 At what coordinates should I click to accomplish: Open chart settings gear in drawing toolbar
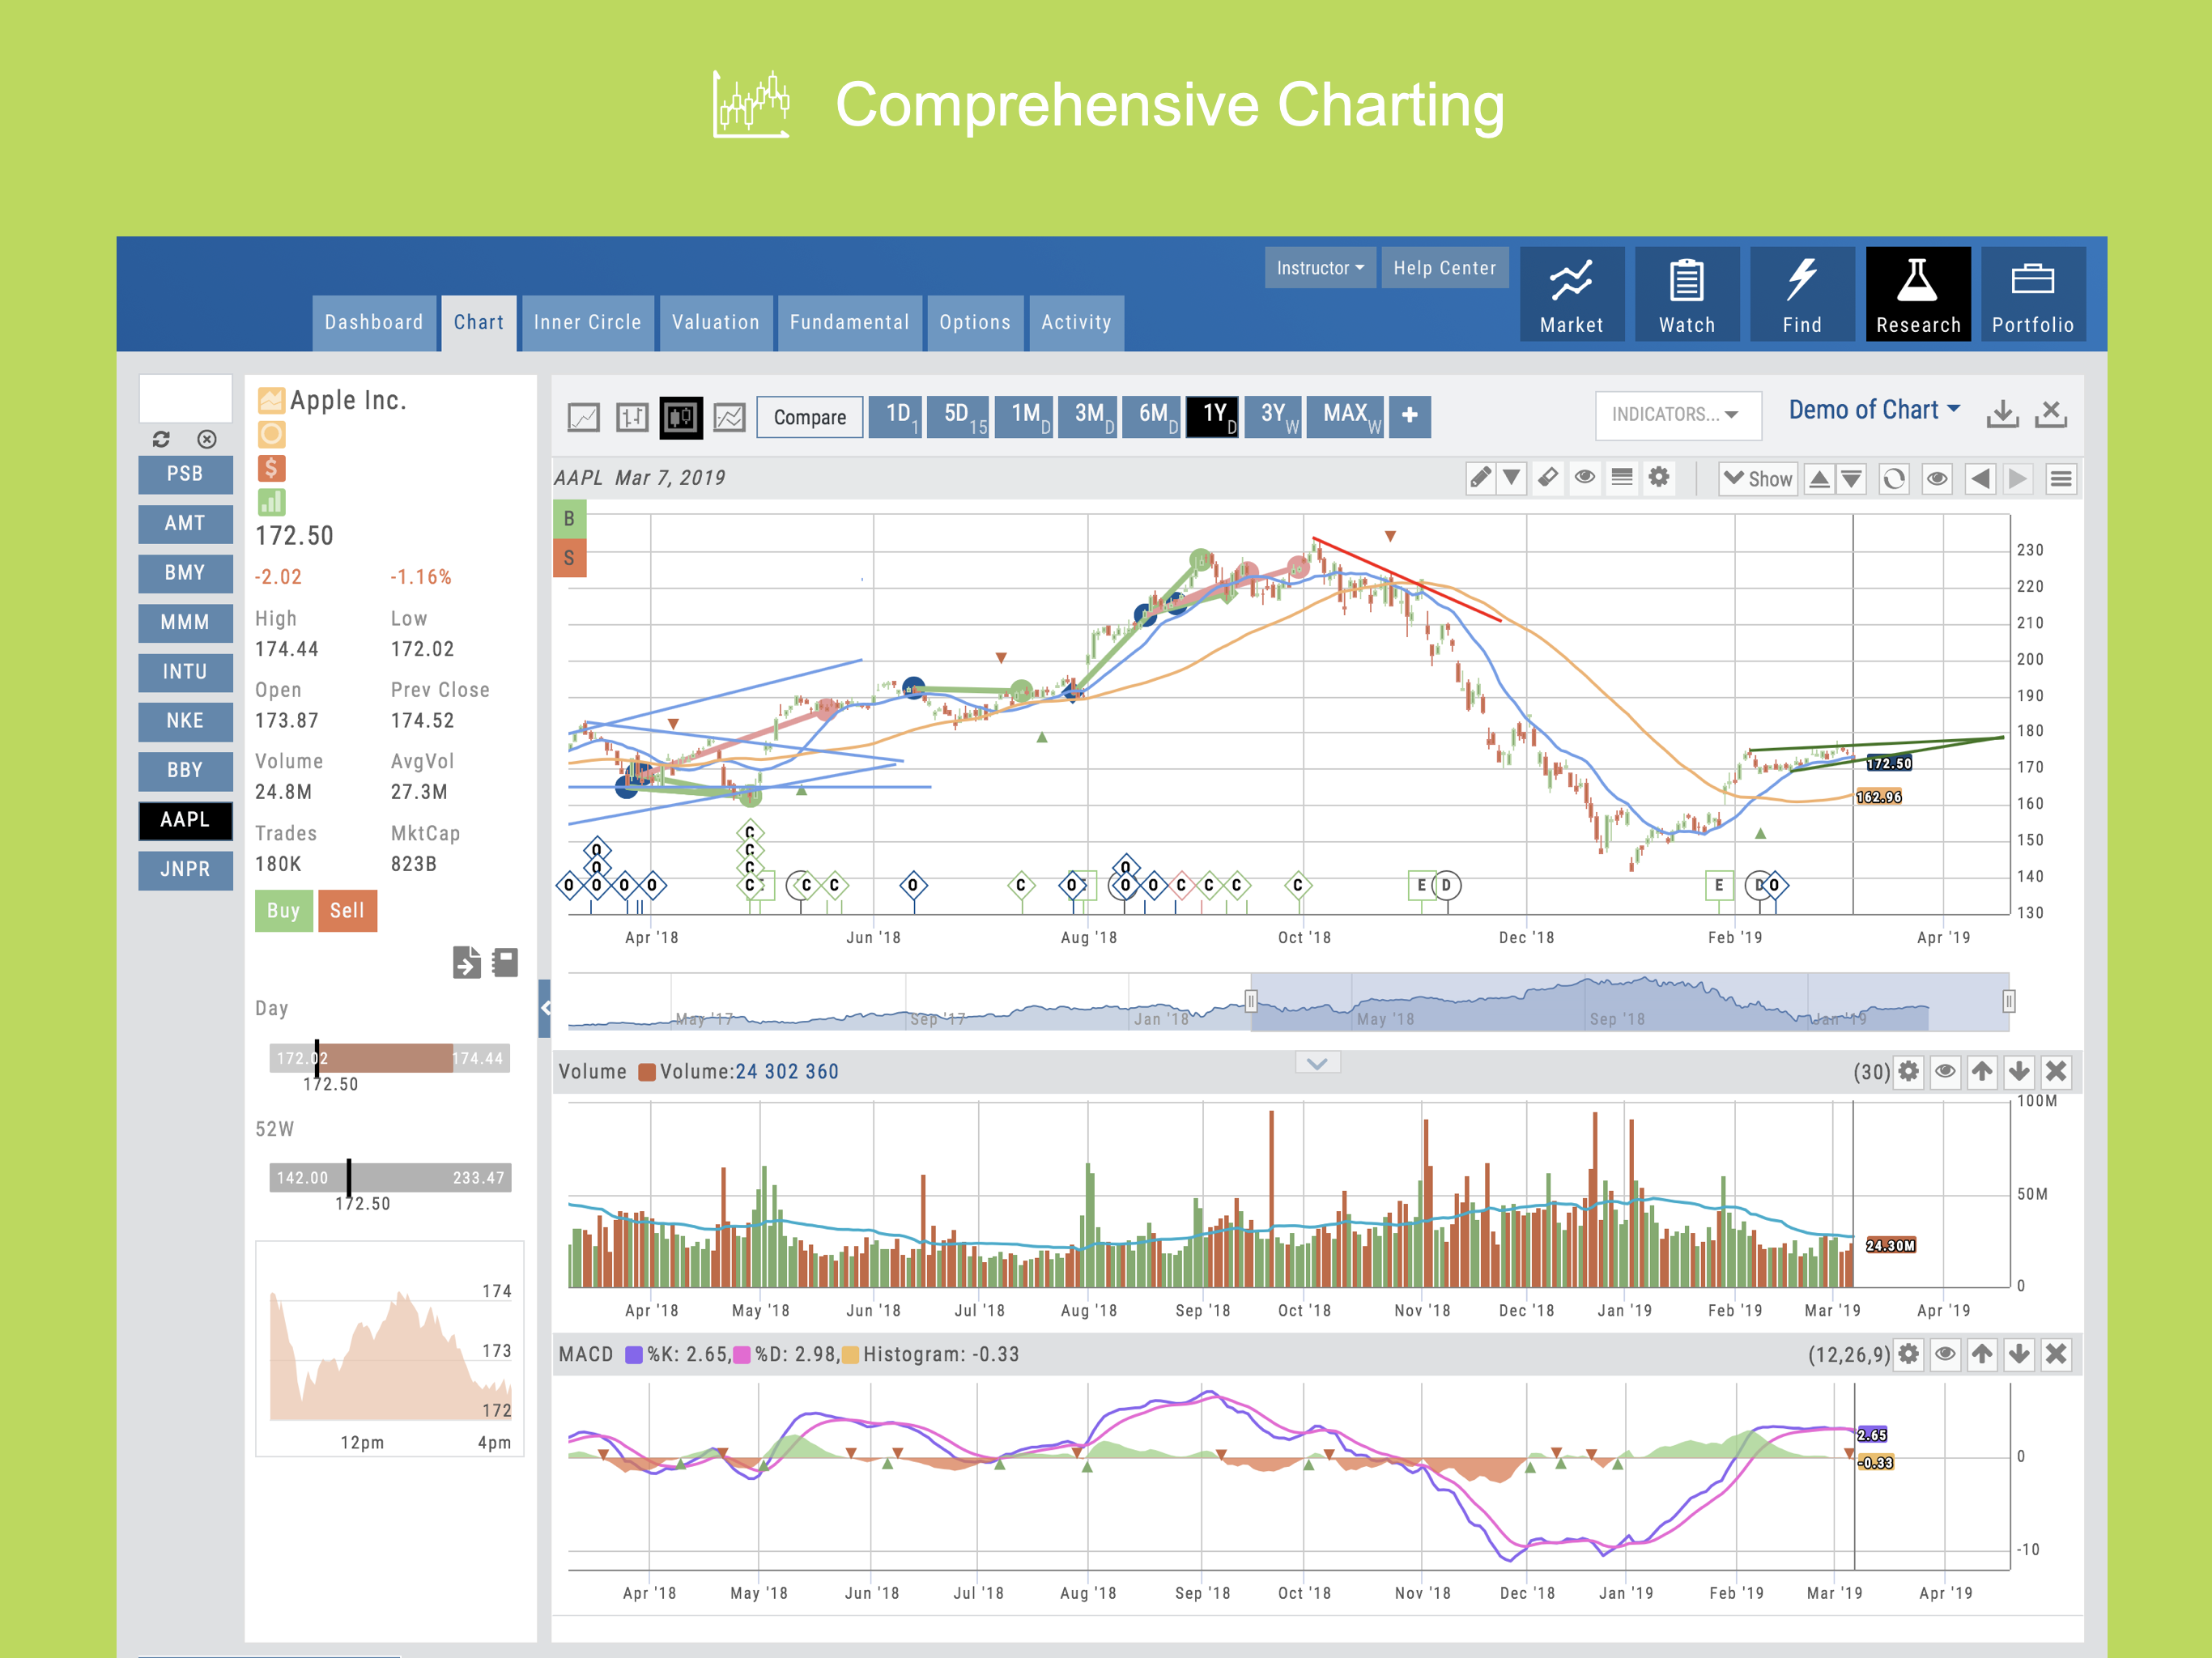click(x=1659, y=478)
